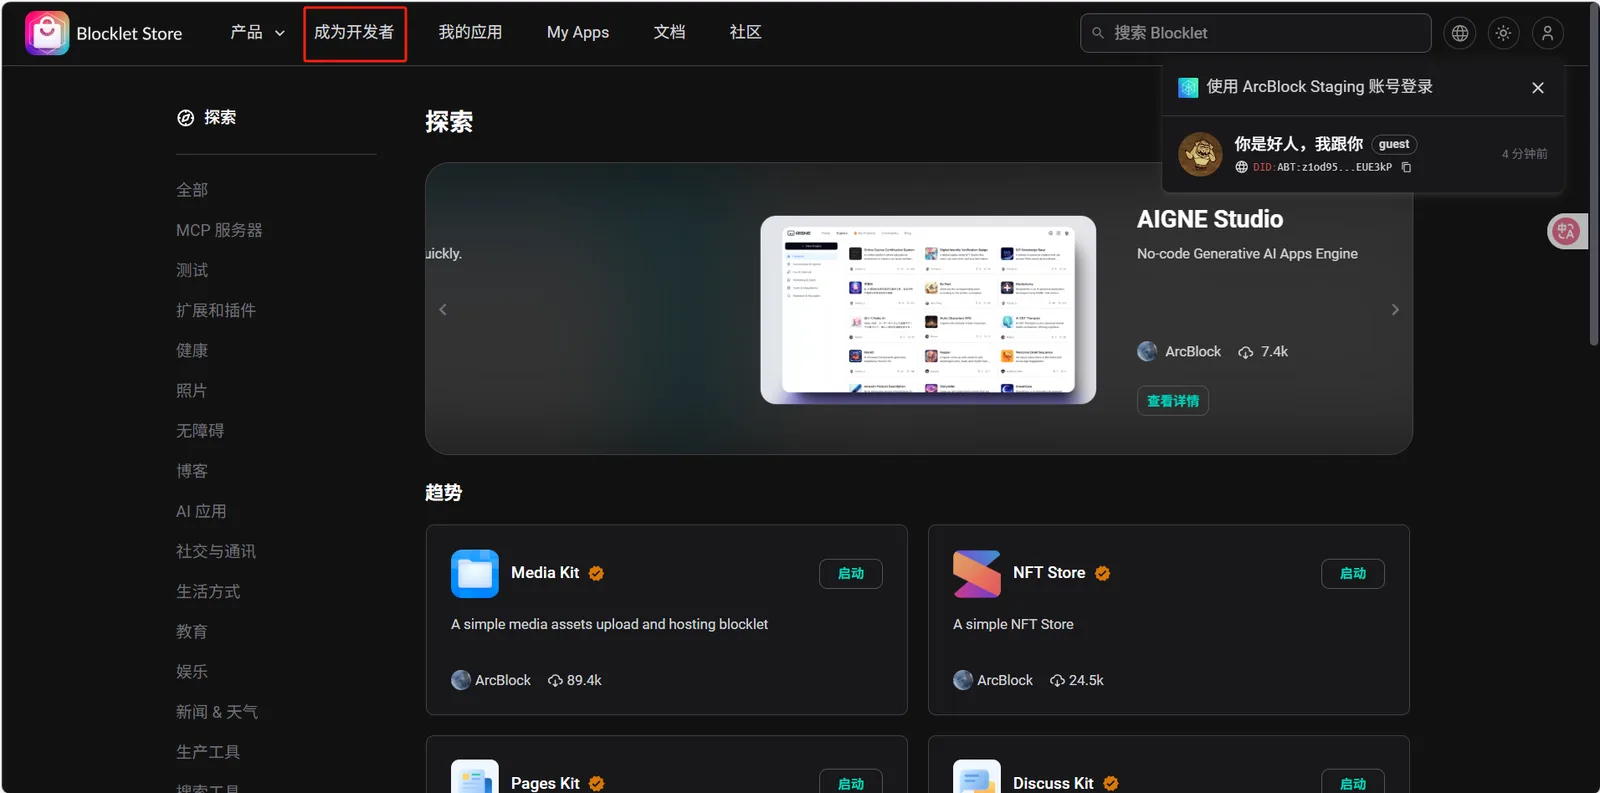Viewport: 1600px width, 793px height.
Task: Select the 全部 category
Action: pos(192,190)
